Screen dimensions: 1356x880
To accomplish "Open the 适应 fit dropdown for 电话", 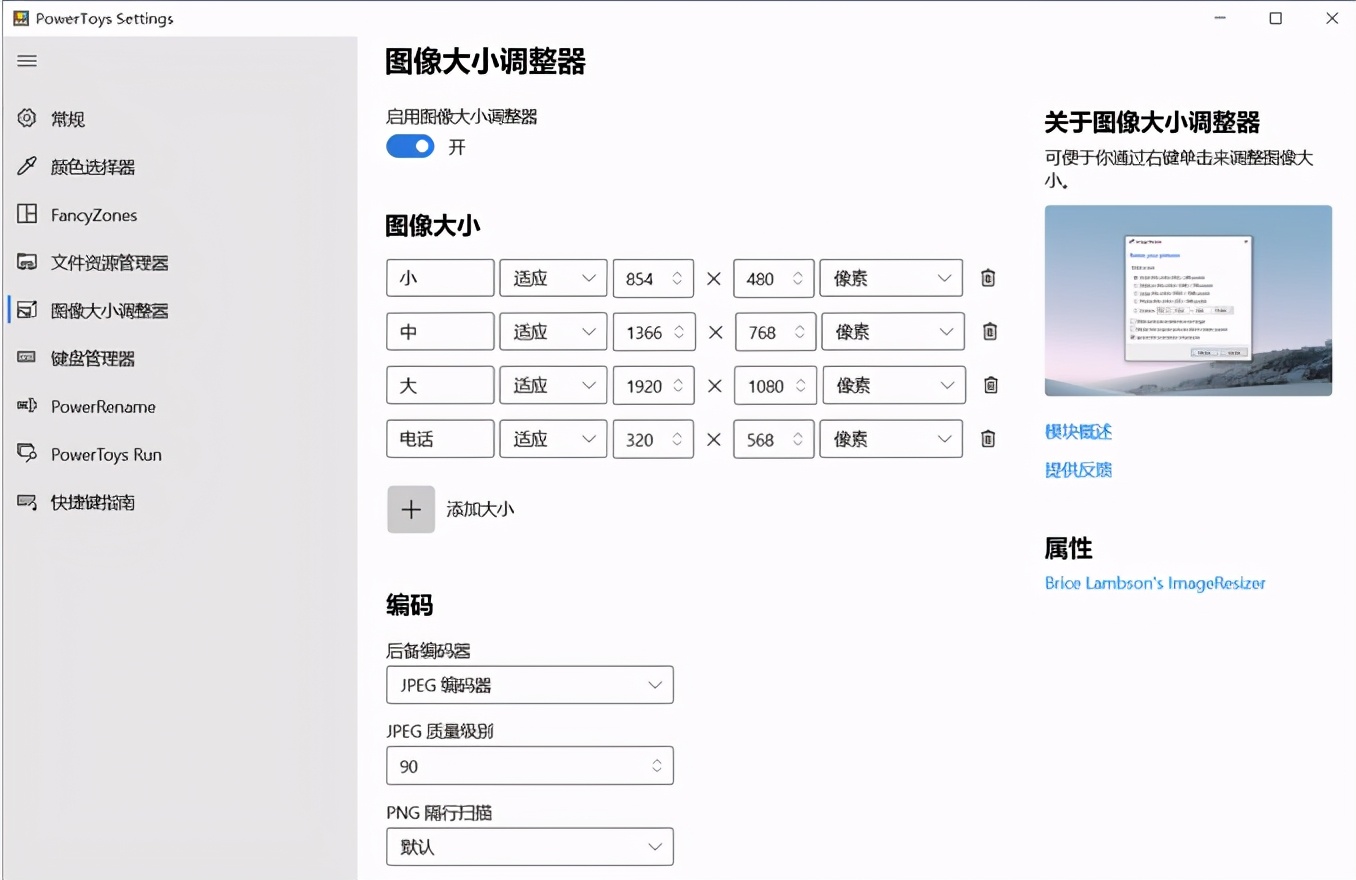I will coord(553,438).
